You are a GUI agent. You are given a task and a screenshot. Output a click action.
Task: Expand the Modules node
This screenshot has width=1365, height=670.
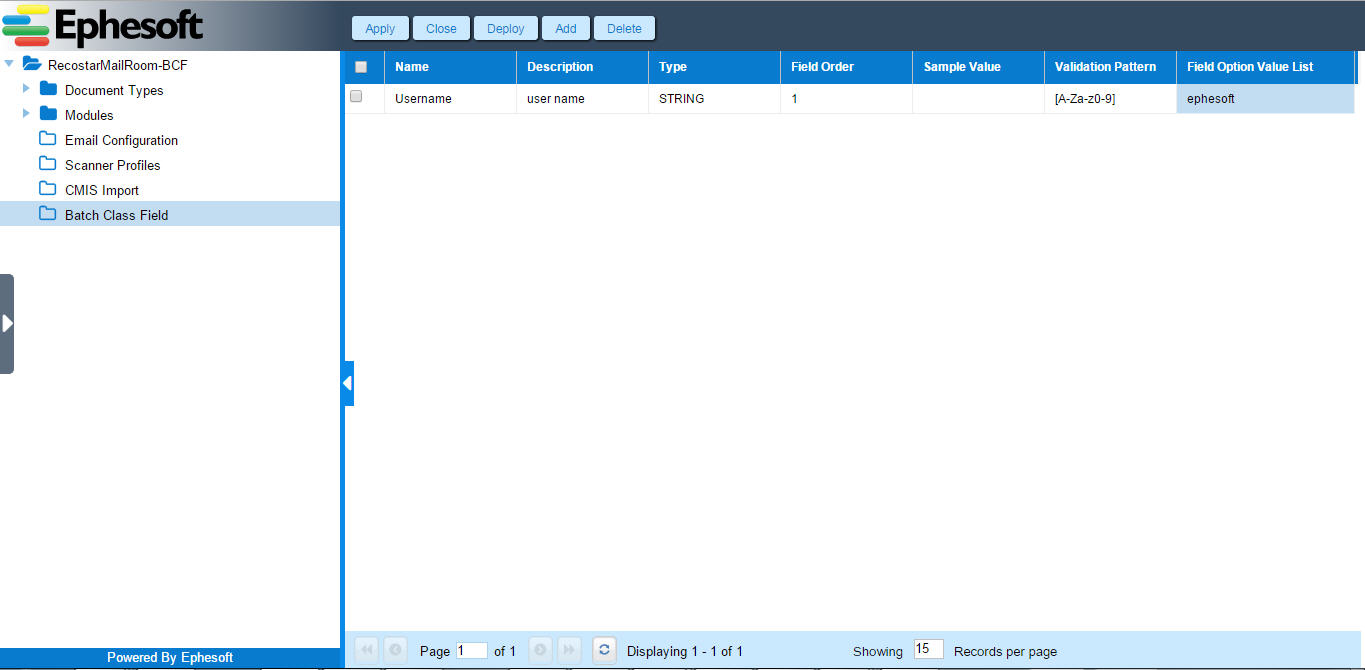[26, 114]
